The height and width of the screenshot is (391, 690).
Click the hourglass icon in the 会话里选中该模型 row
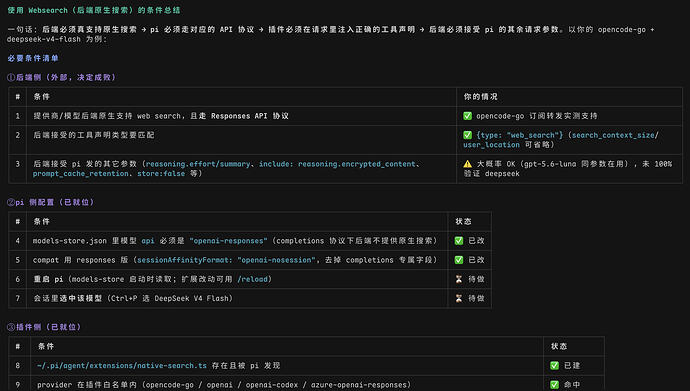coord(459,298)
